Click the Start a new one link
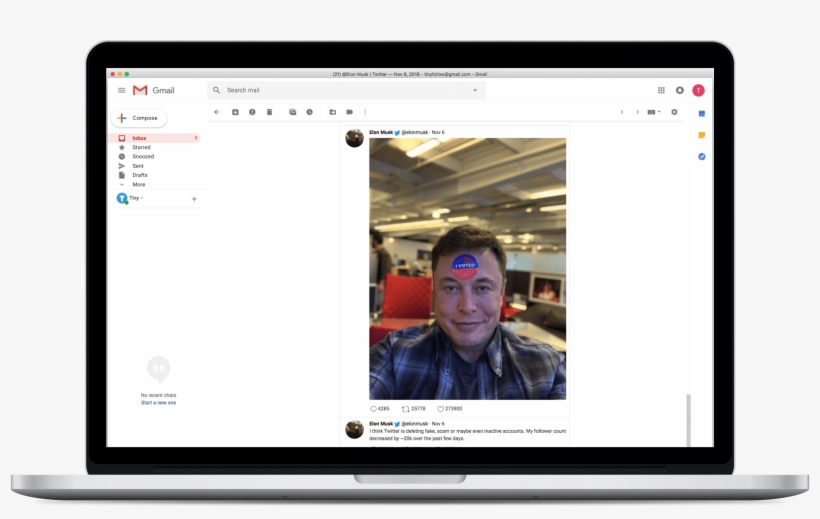This screenshot has height=519, width=820. point(158,403)
